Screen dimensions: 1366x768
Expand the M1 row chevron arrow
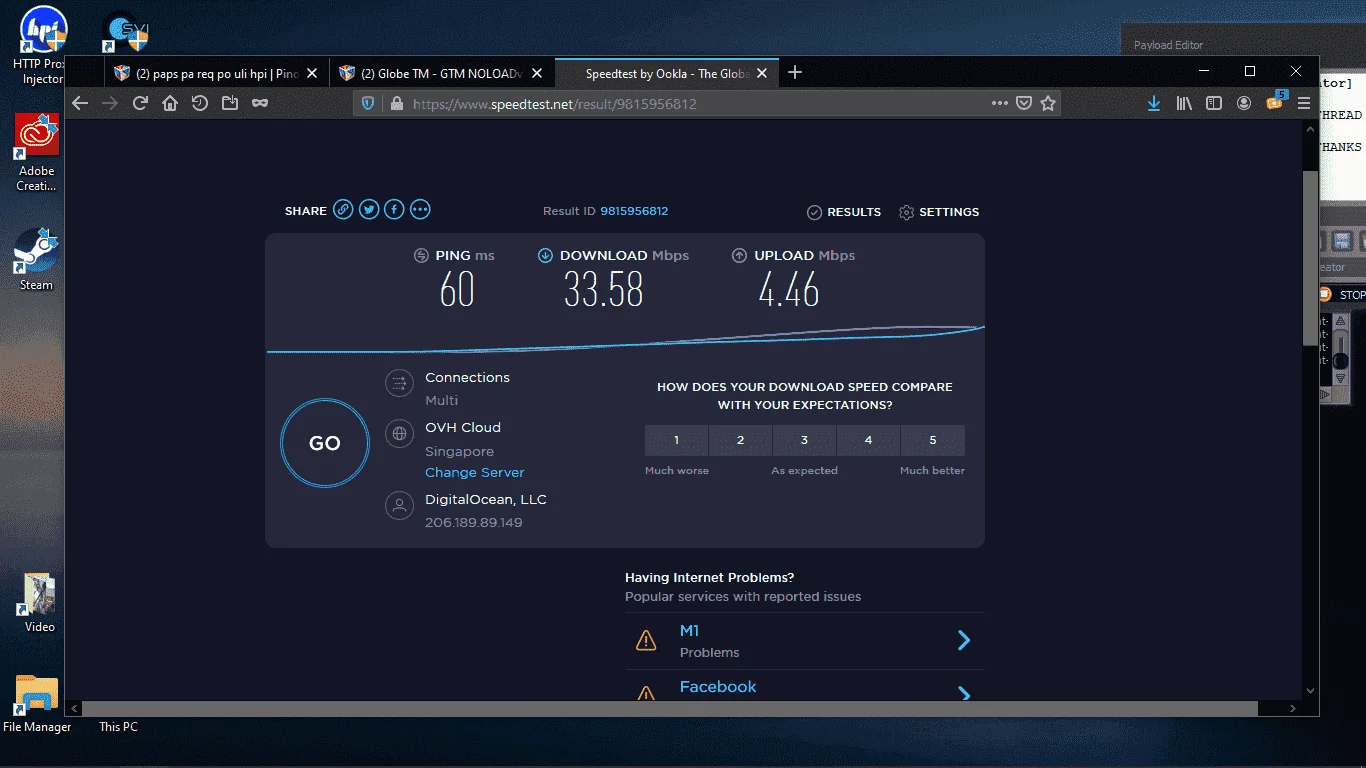coord(964,640)
